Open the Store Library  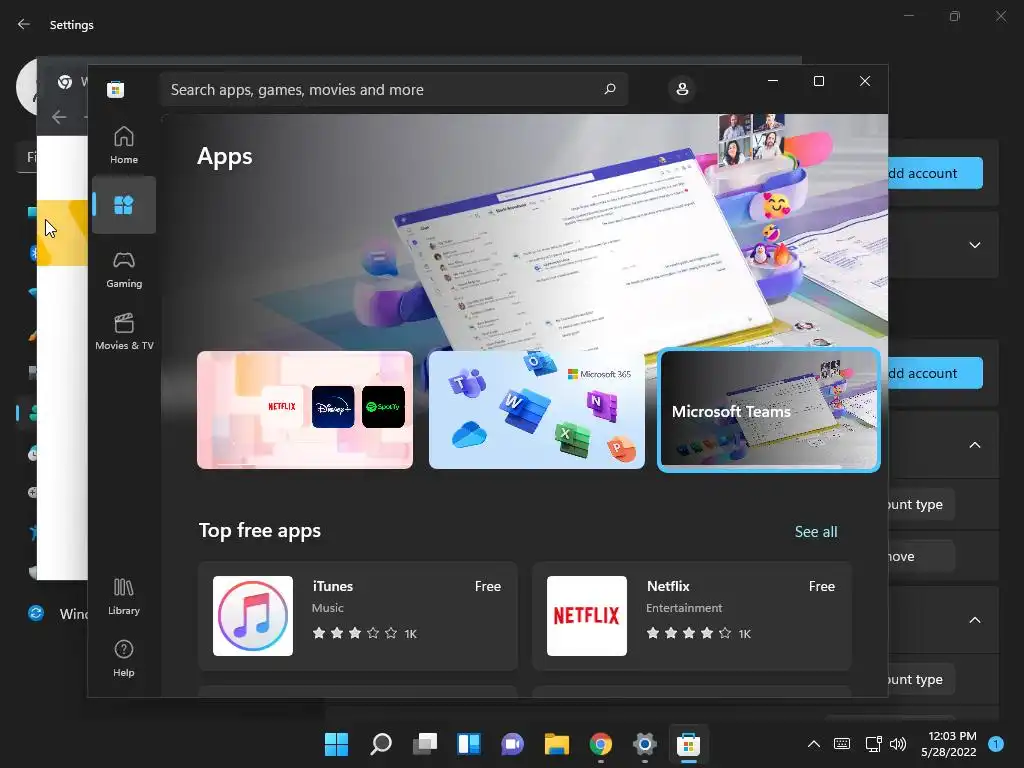point(123,596)
